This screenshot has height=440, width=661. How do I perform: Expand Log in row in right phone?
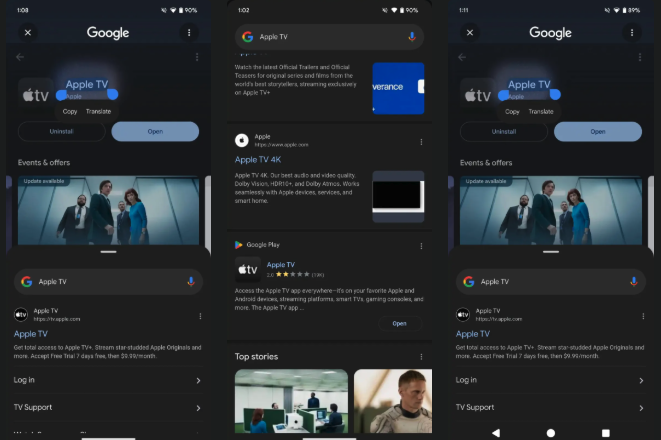click(x=550, y=380)
